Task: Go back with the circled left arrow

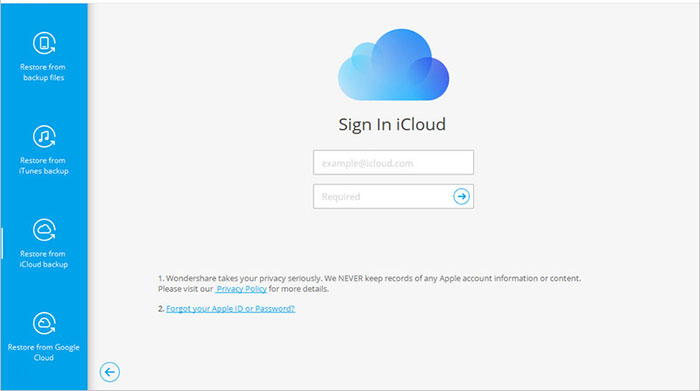Action: [109, 372]
